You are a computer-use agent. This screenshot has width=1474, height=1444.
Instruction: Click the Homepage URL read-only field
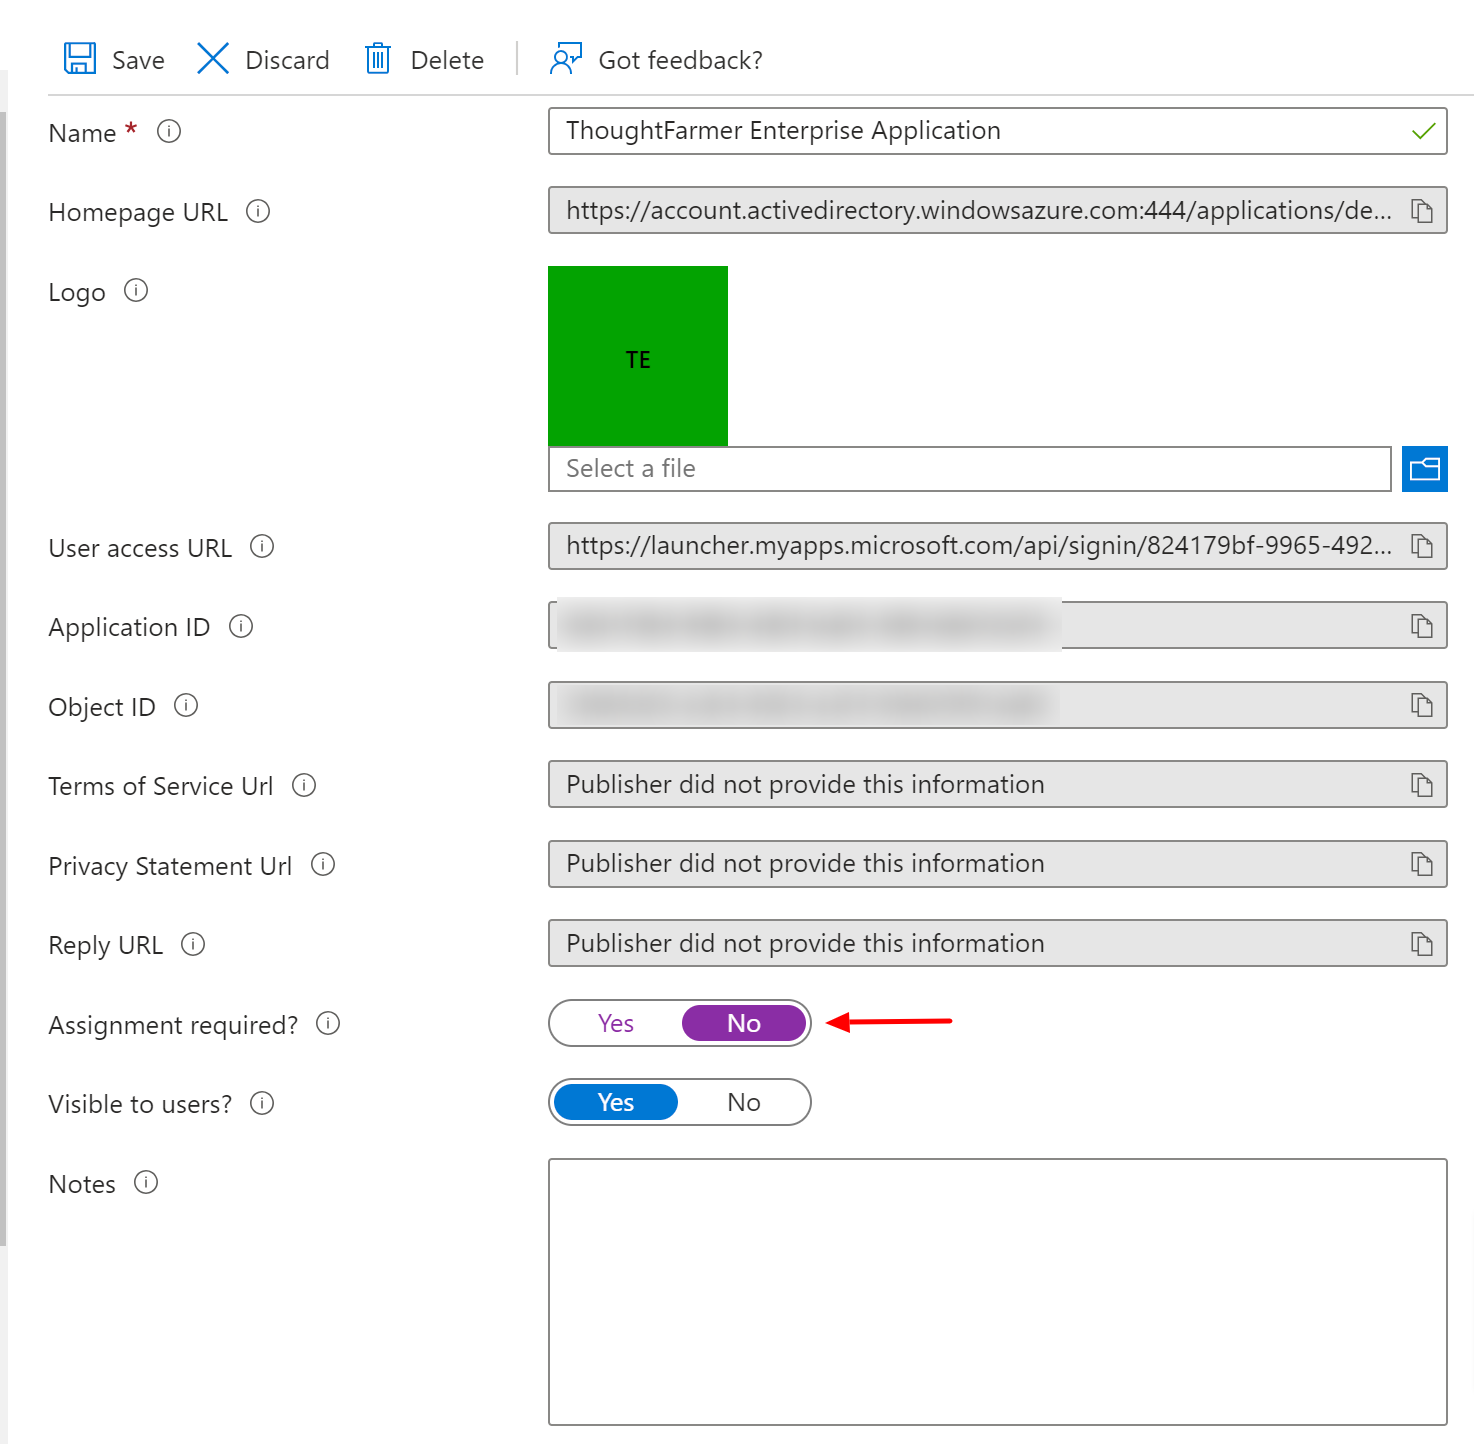pos(998,211)
